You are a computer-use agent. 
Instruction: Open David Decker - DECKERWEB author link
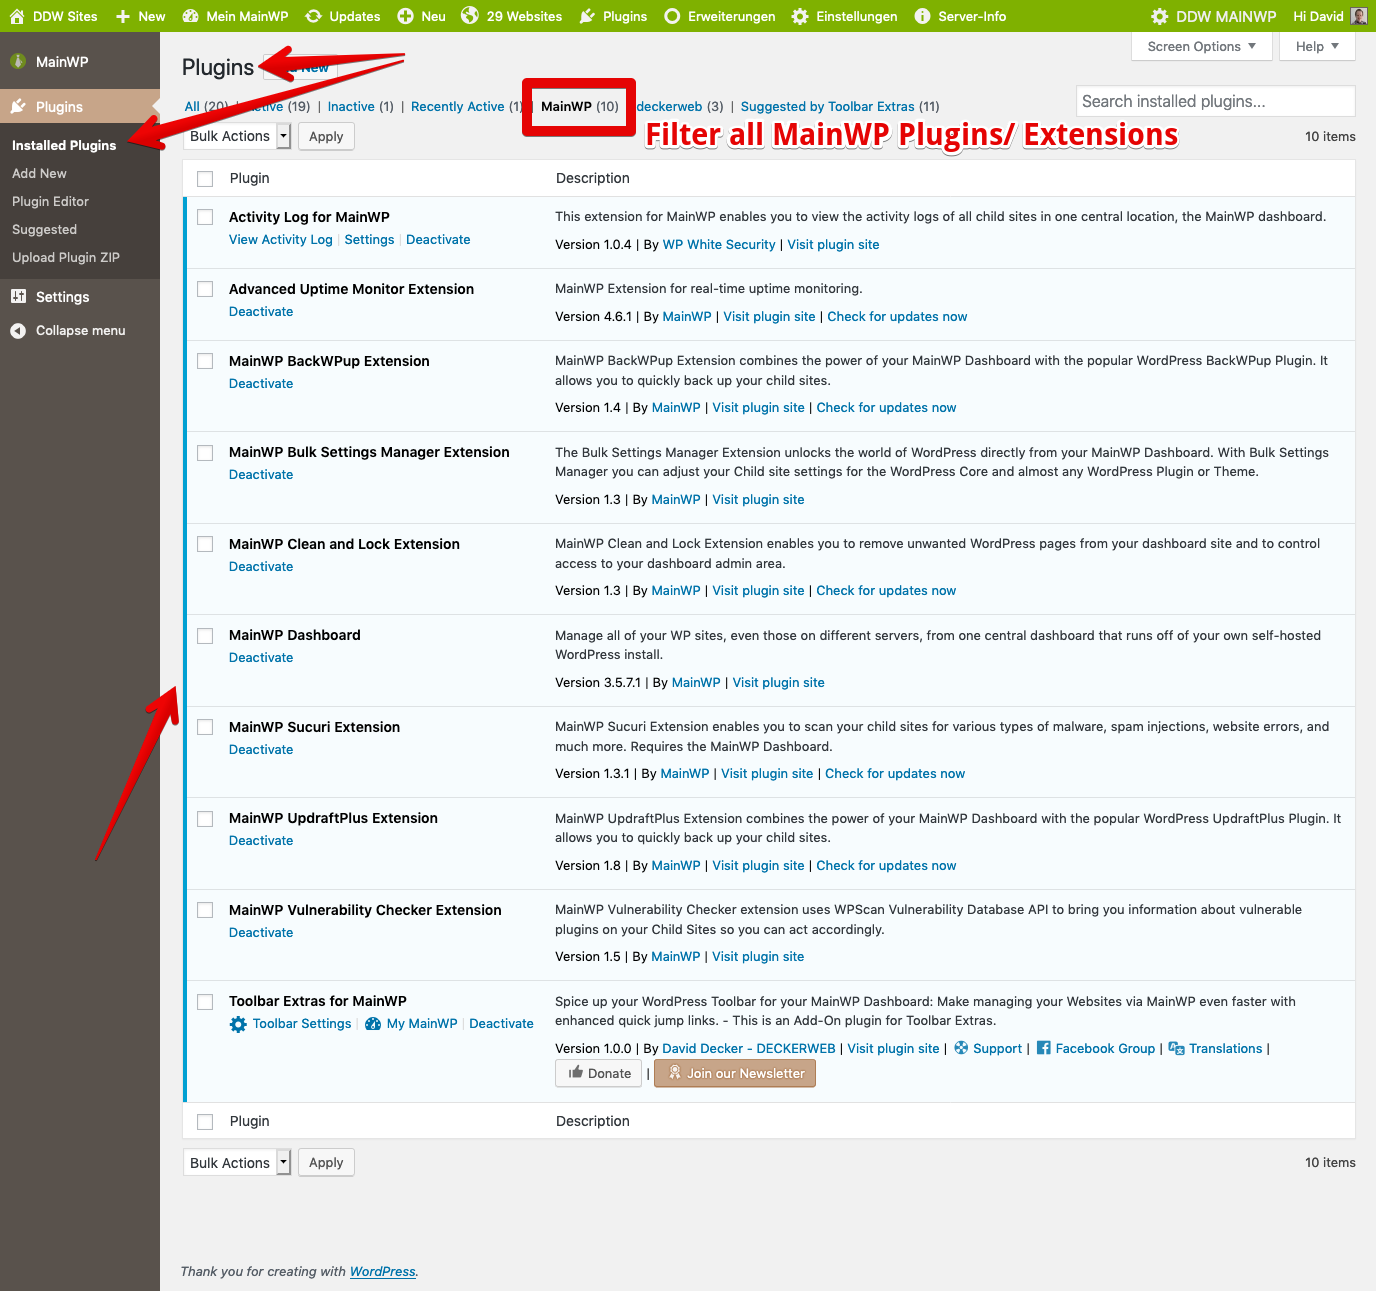point(749,1048)
